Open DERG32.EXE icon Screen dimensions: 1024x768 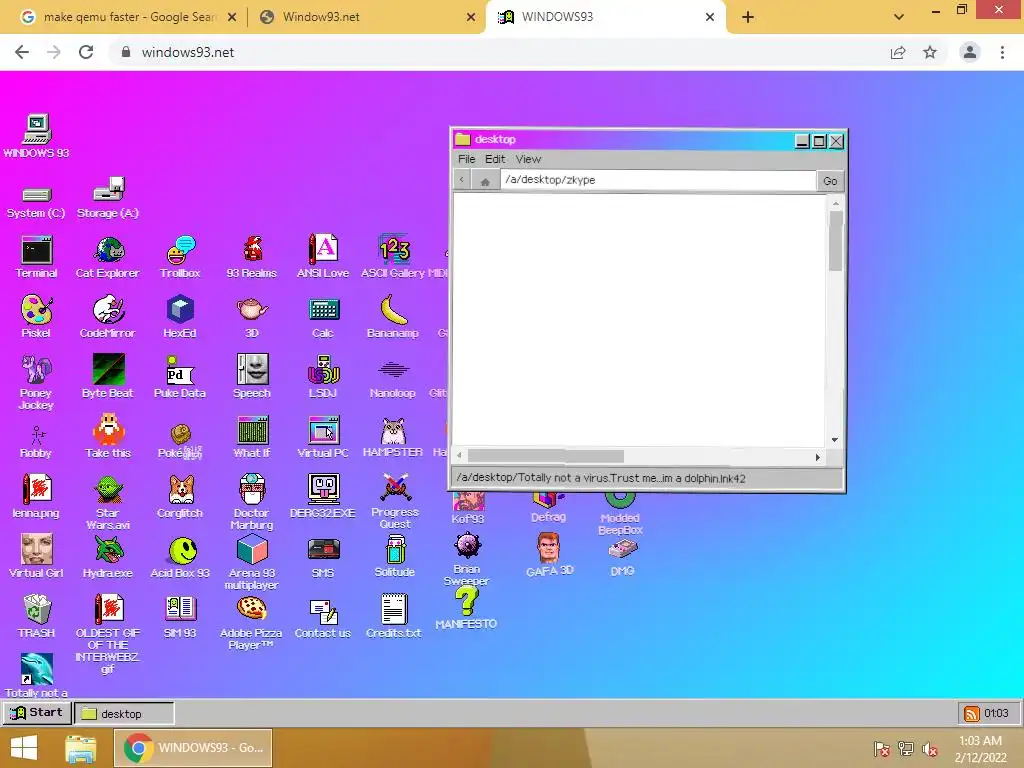tap(323, 496)
